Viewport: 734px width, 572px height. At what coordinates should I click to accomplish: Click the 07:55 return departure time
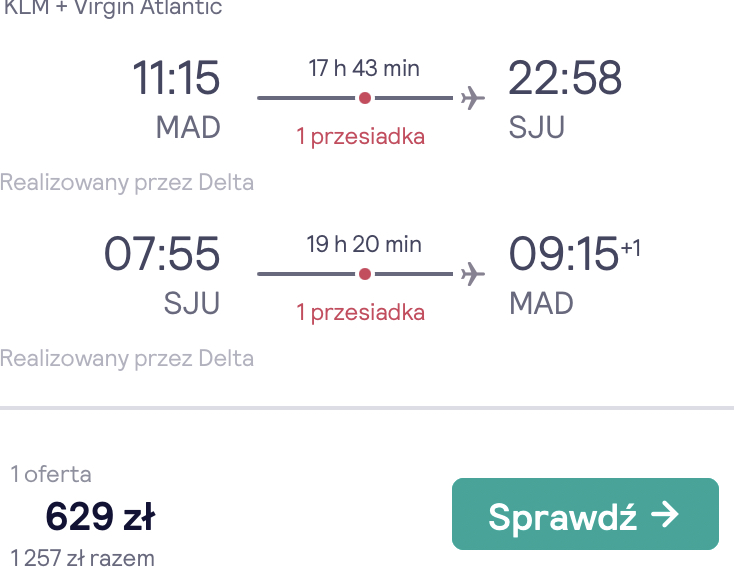point(161,254)
